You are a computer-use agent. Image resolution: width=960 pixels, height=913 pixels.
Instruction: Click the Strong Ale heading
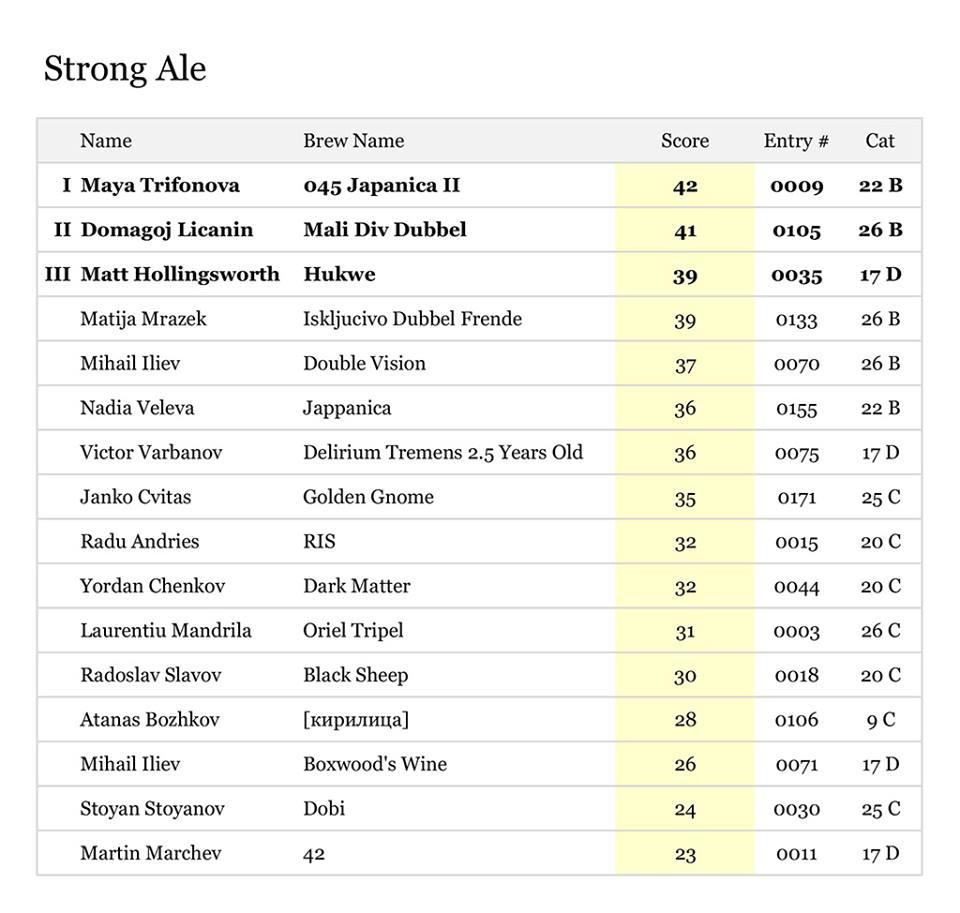125,69
